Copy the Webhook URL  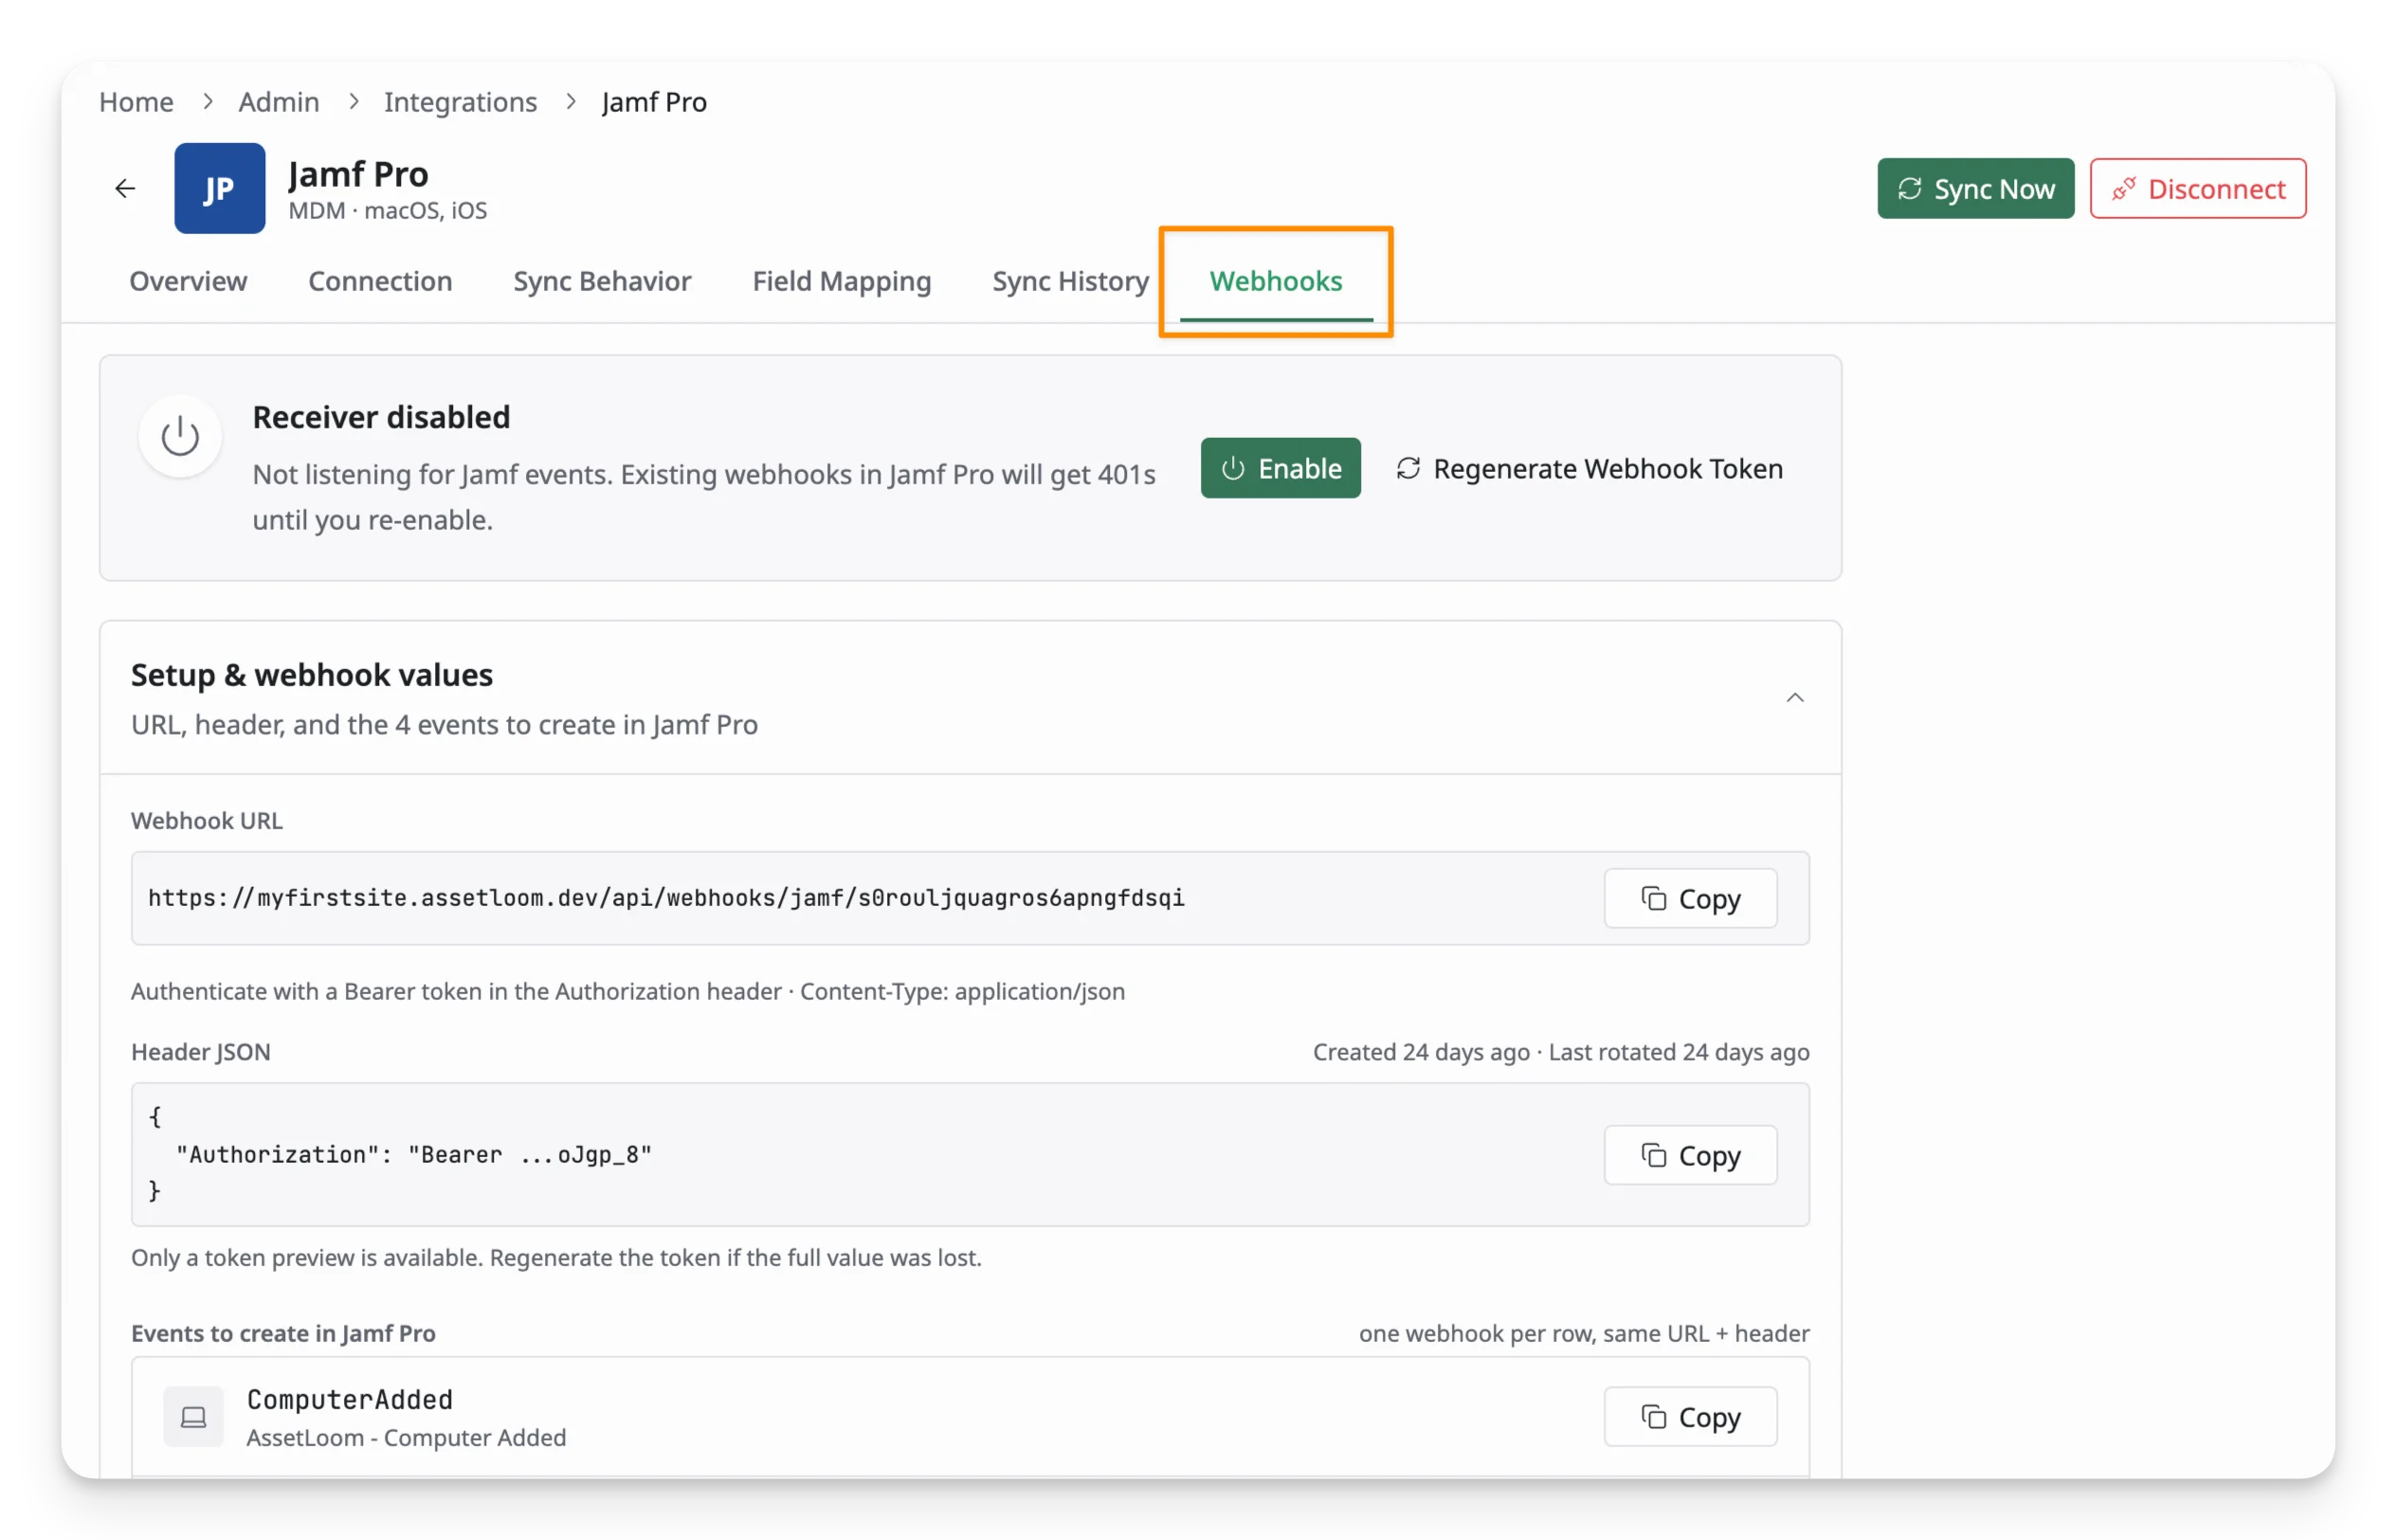(1690, 898)
